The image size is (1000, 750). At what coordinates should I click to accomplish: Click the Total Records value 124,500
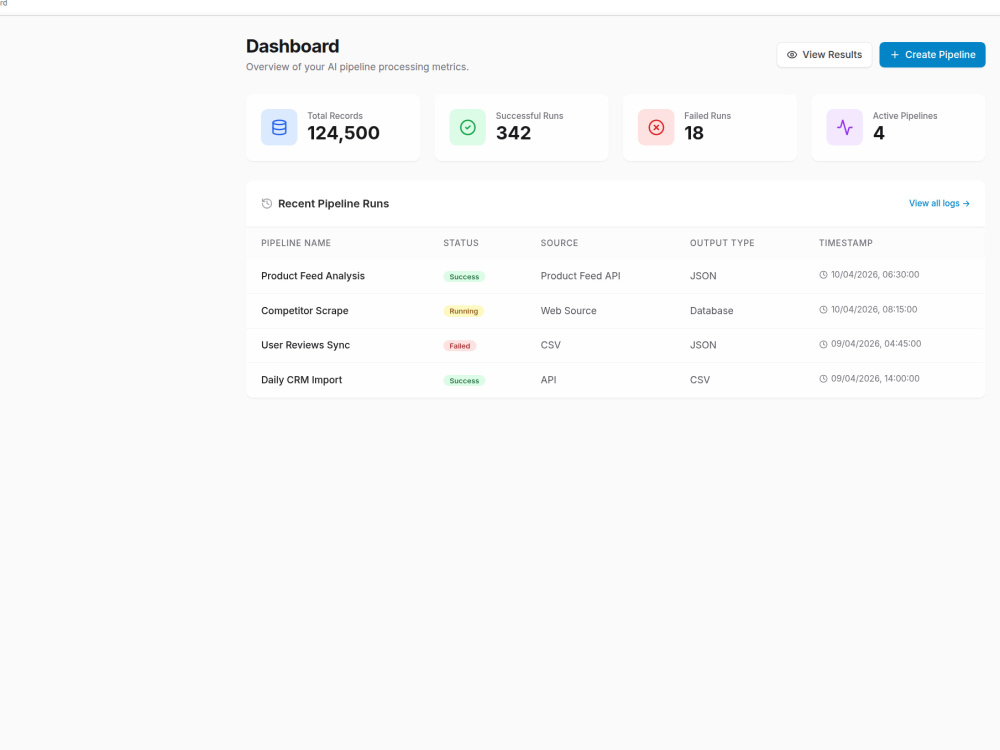coord(343,133)
